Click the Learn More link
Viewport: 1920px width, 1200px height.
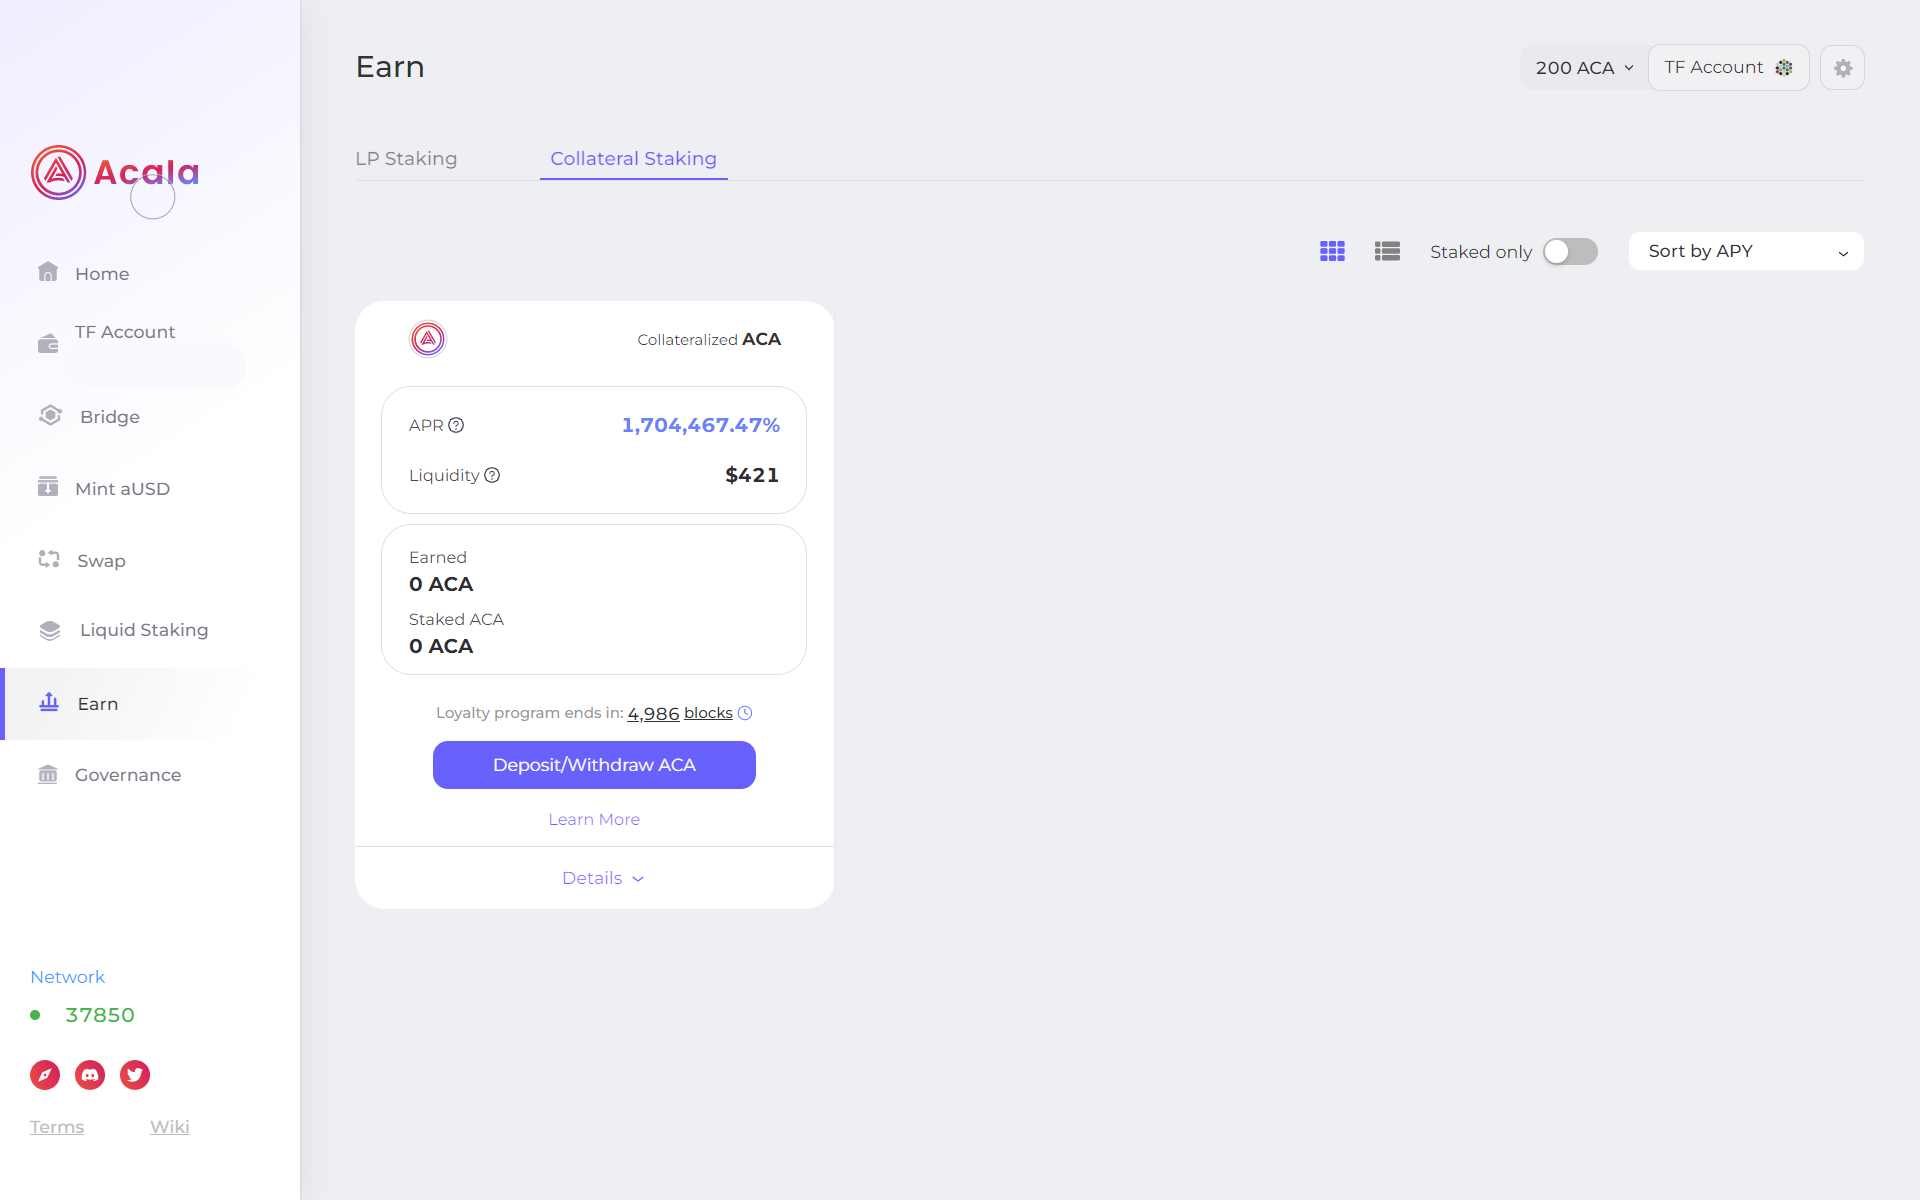tap(593, 818)
